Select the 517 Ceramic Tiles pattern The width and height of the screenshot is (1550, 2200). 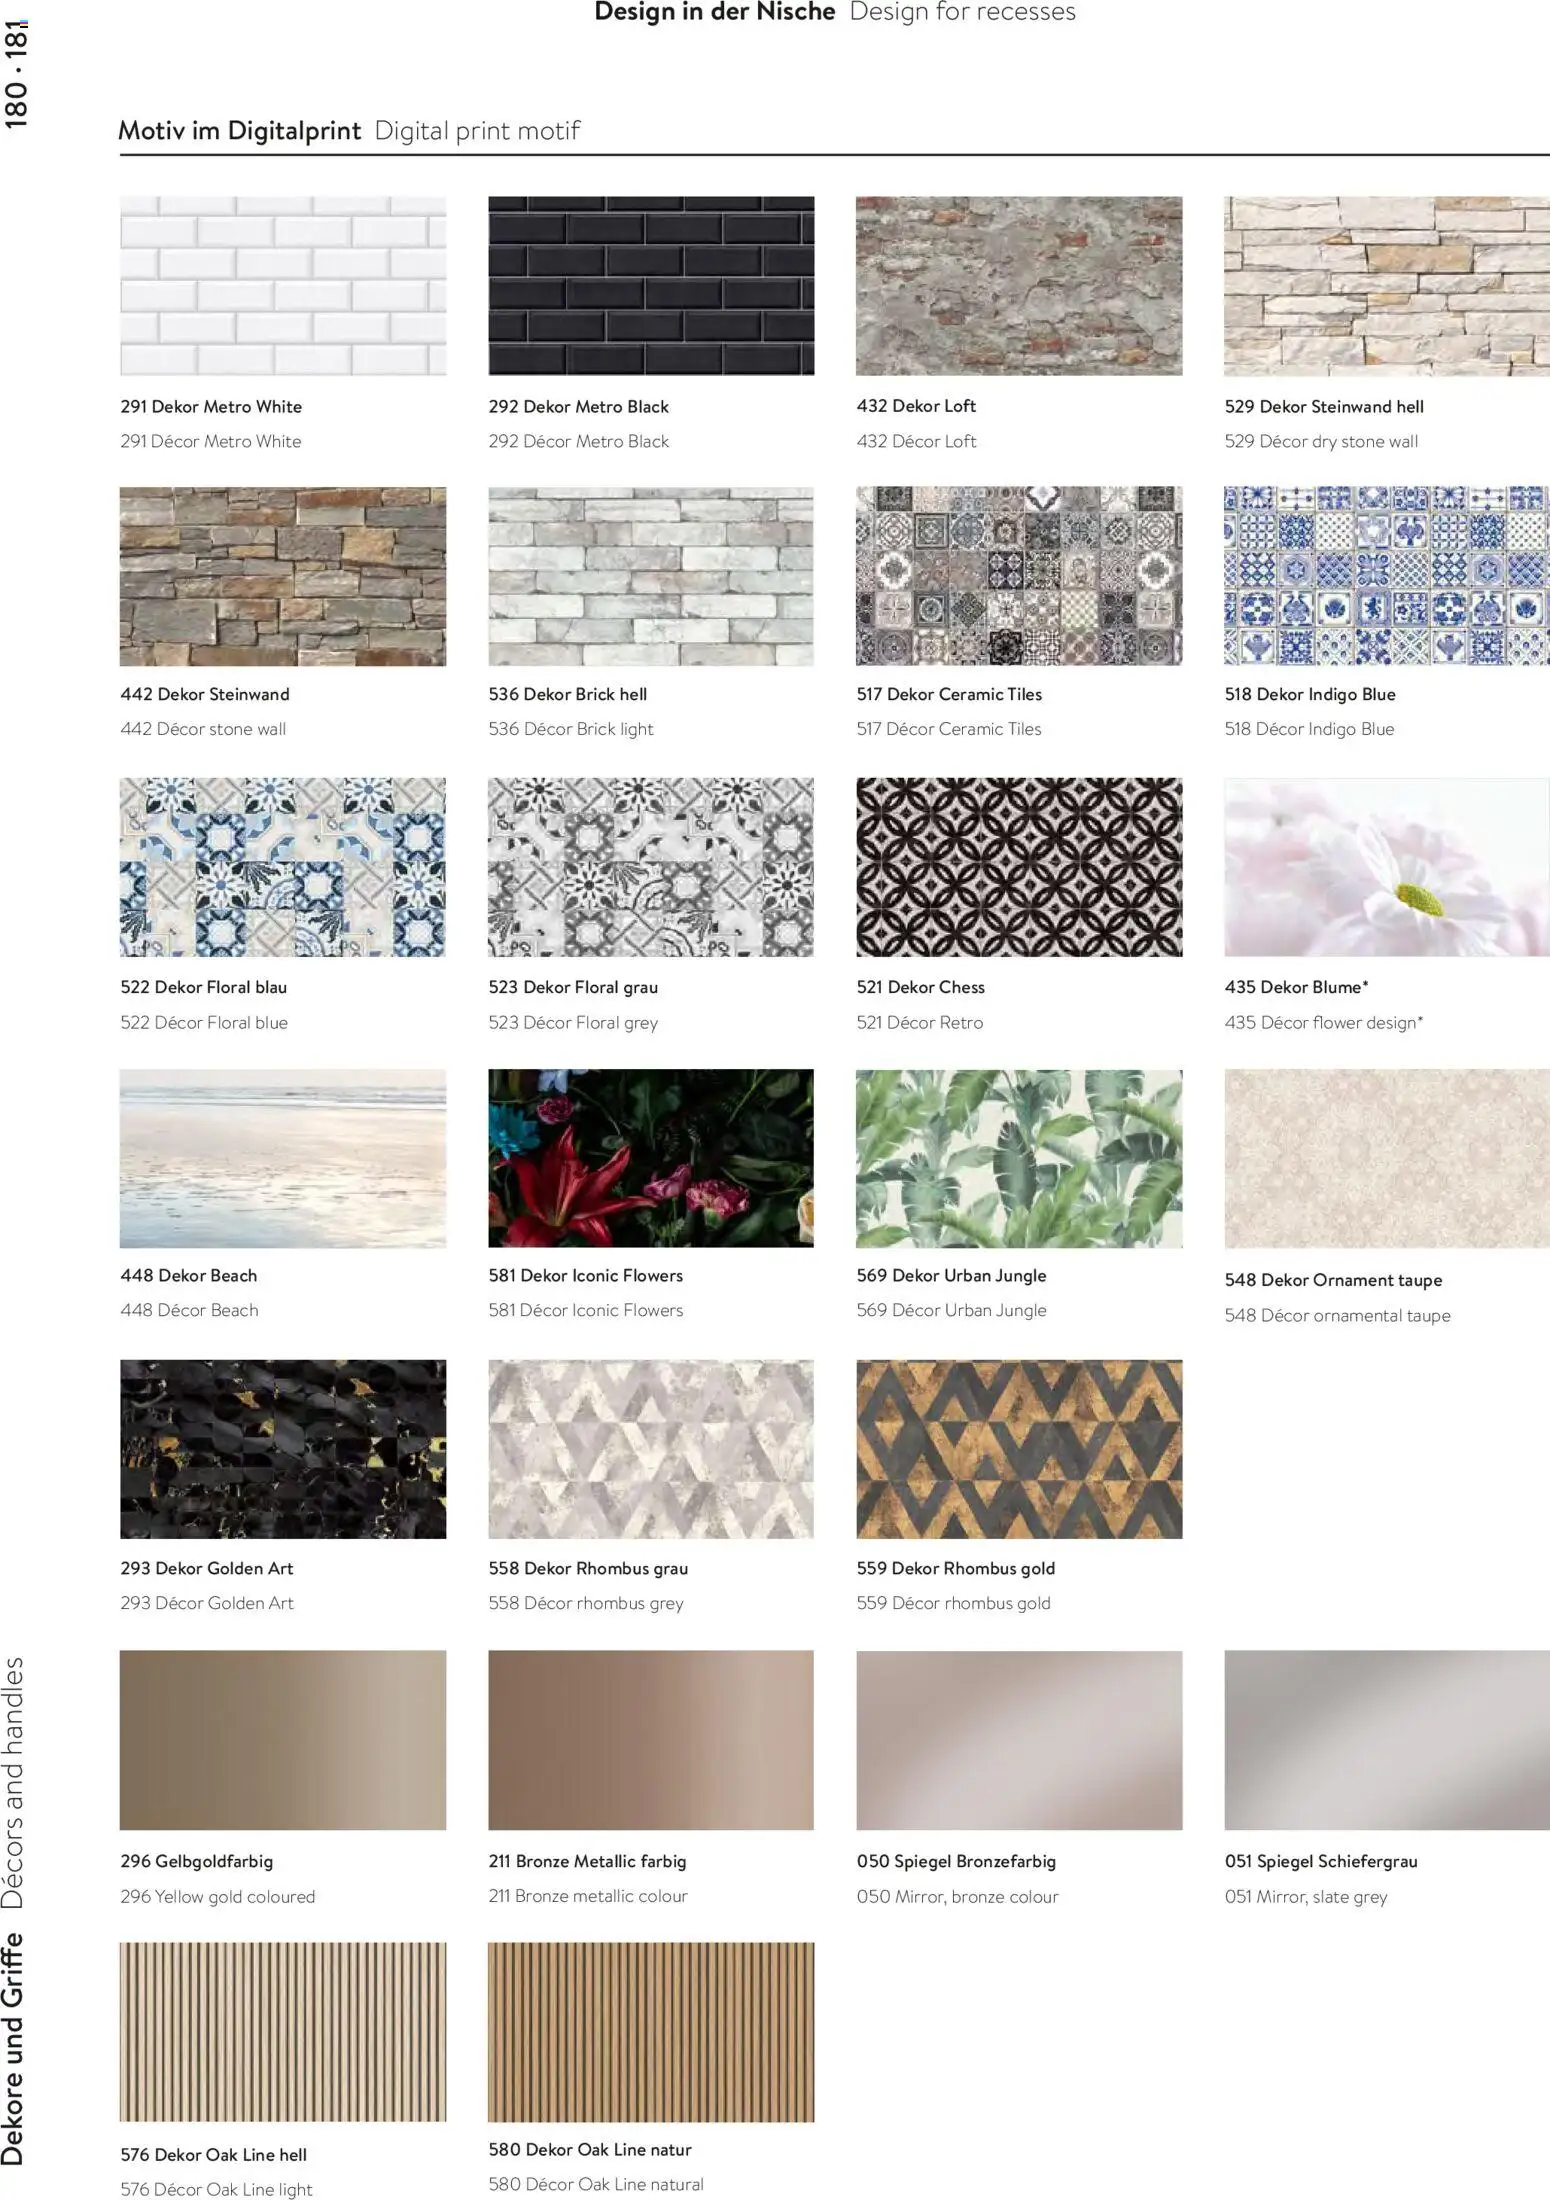coord(1019,576)
